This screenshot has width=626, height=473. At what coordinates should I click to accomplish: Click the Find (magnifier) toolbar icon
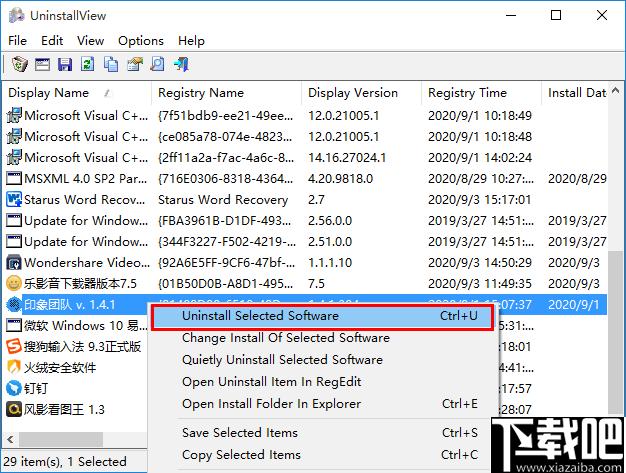coord(157,65)
